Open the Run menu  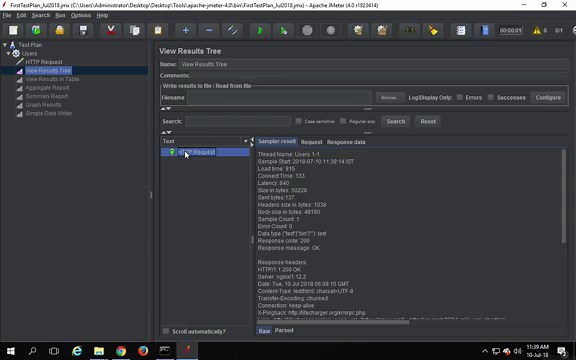coord(60,15)
